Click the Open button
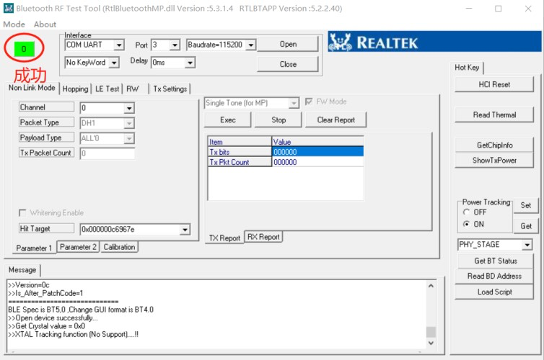The width and height of the screenshot is (544, 360). click(x=288, y=44)
